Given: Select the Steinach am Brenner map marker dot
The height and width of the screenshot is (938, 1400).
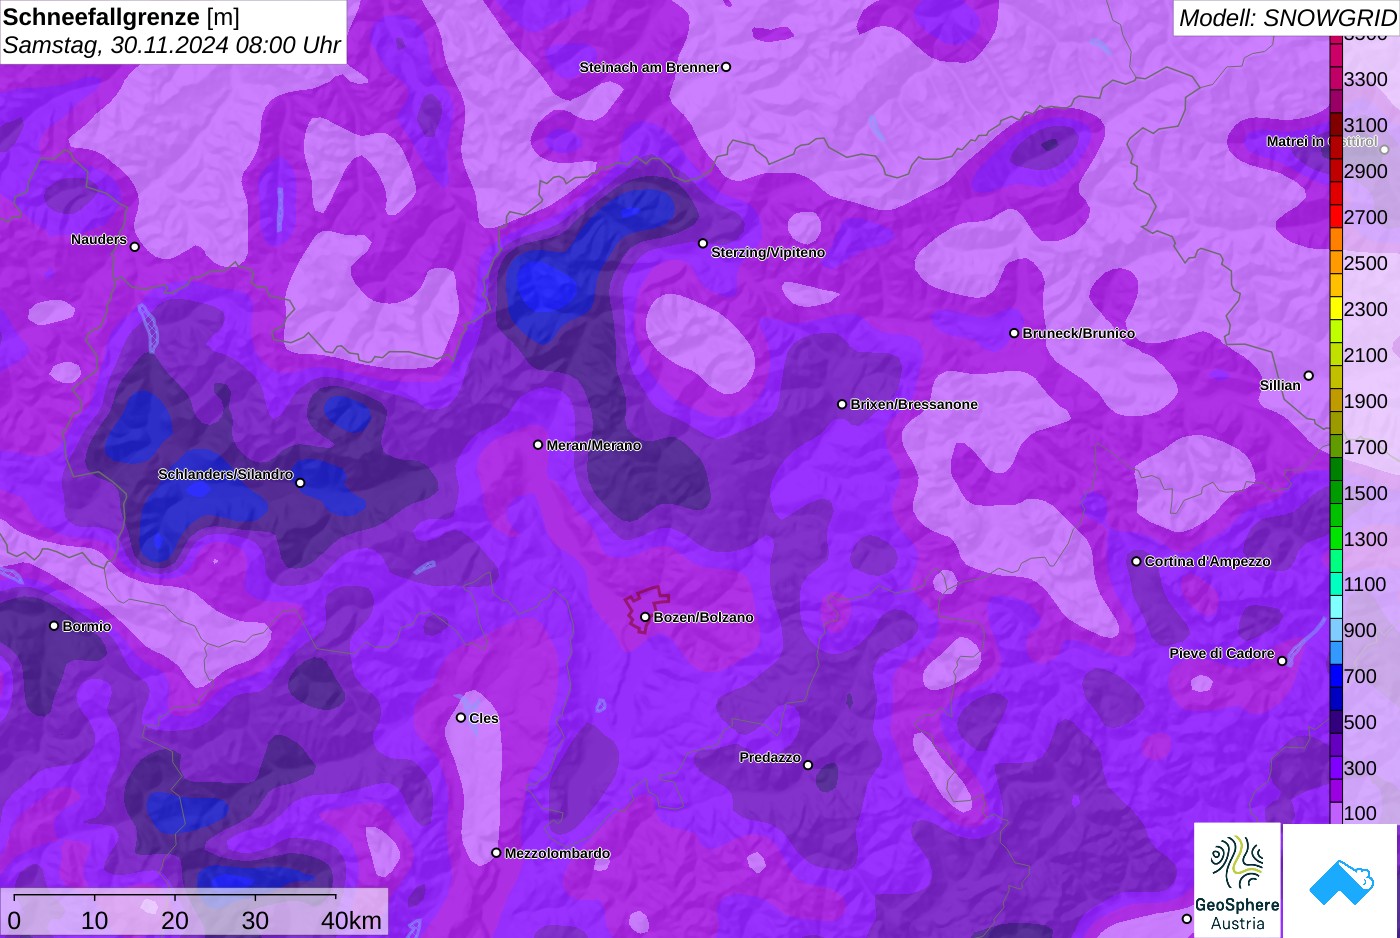Looking at the screenshot, I should 726,67.
